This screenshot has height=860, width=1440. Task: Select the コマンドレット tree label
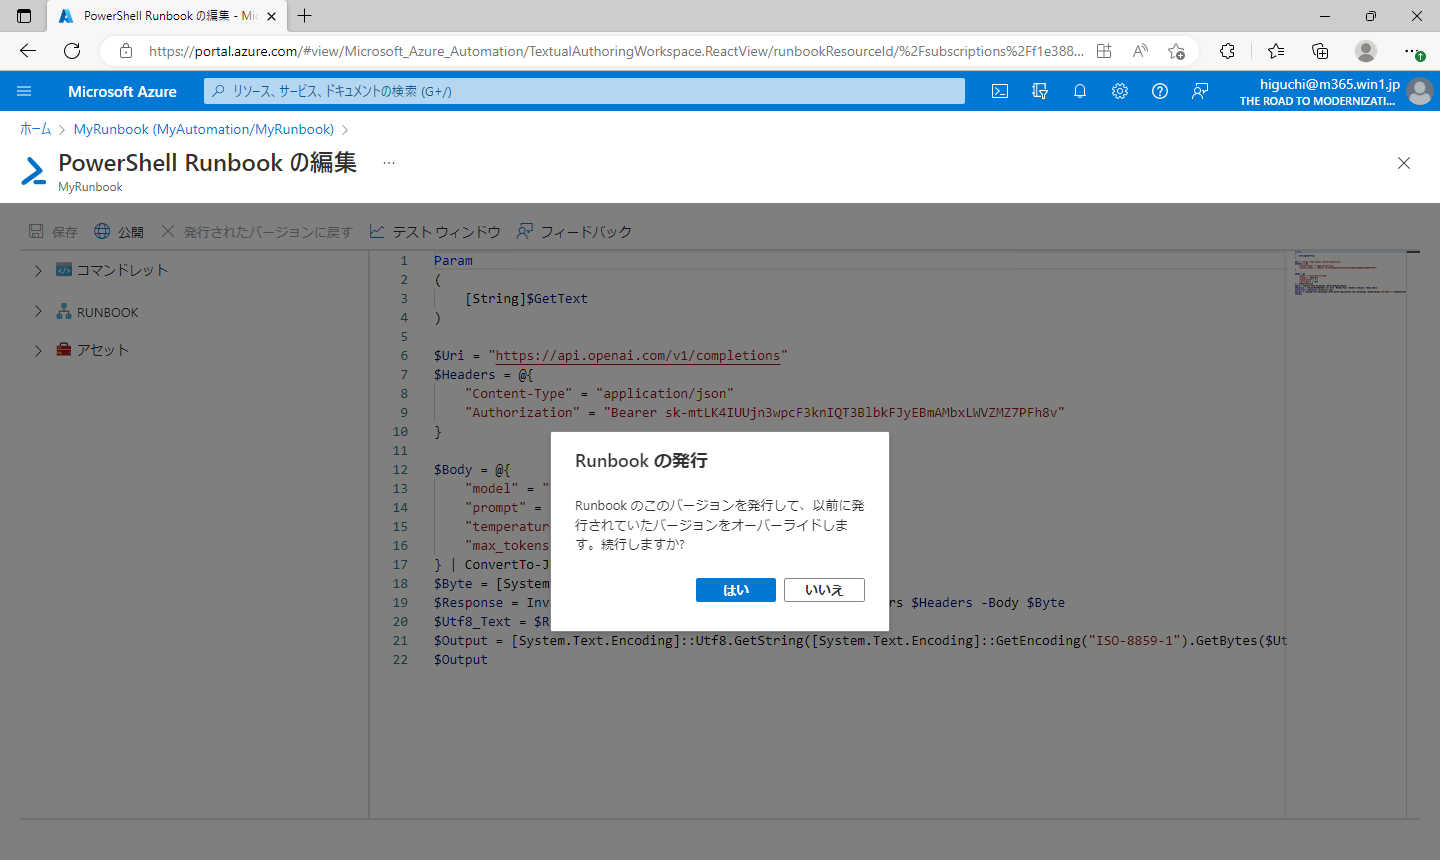coord(122,270)
